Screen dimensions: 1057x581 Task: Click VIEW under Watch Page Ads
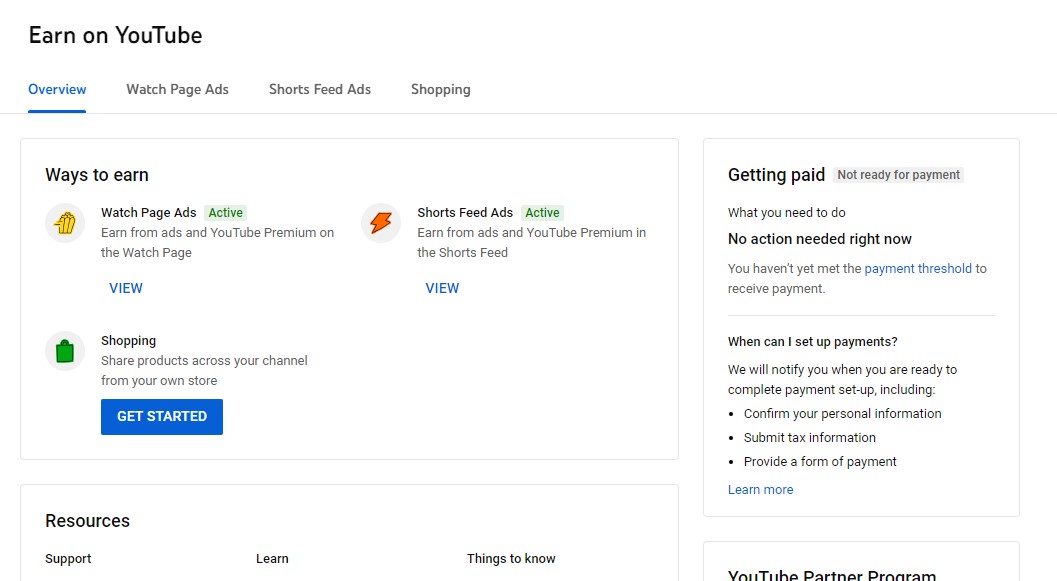(126, 288)
